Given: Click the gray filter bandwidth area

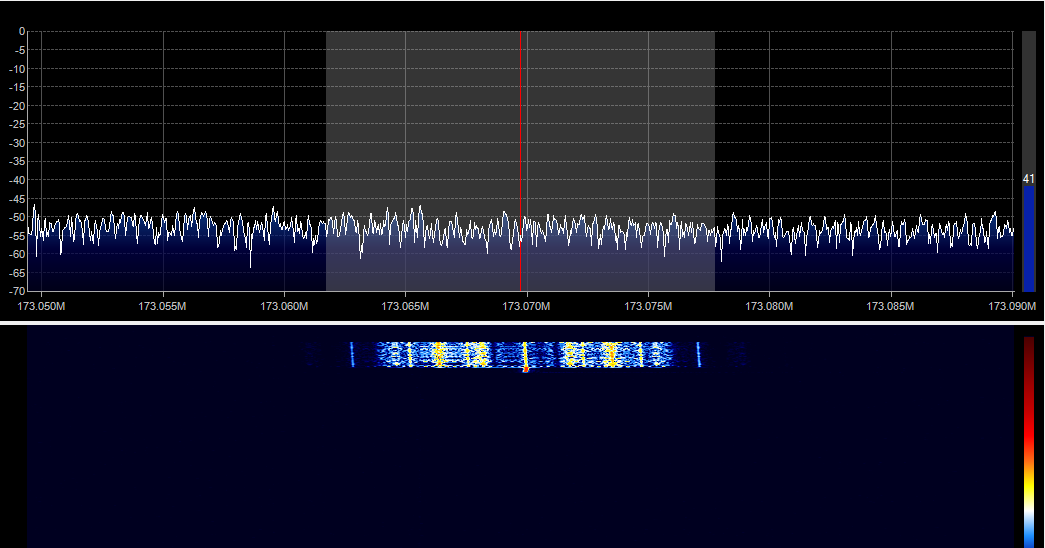Looking at the screenshot, I should (521, 161).
